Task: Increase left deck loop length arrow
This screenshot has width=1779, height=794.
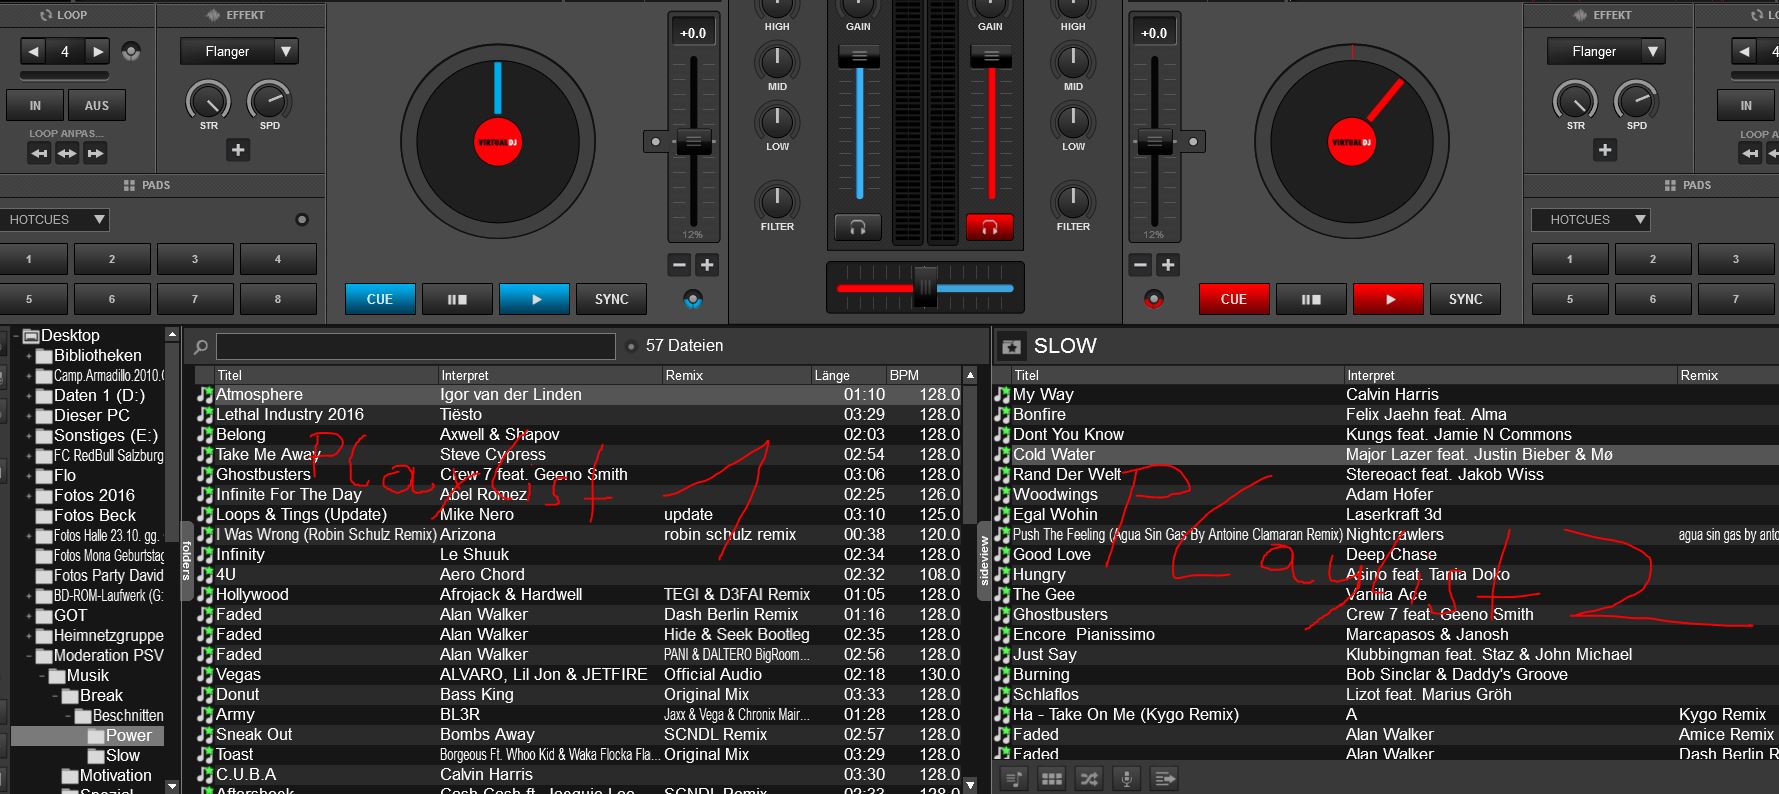Action: click(97, 51)
